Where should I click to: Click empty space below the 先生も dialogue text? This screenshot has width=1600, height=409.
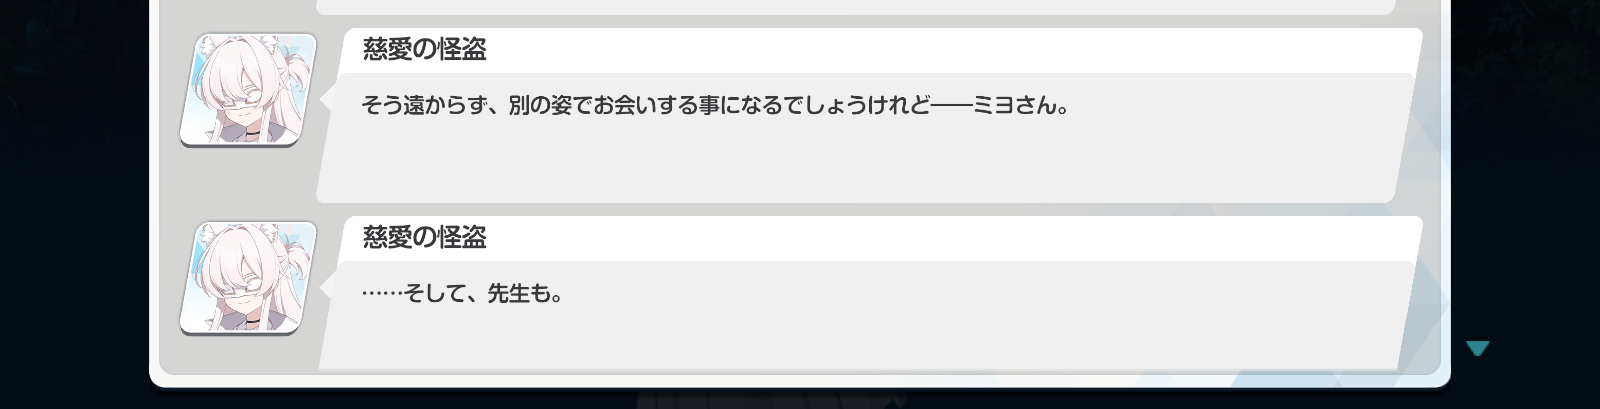(860, 340)
